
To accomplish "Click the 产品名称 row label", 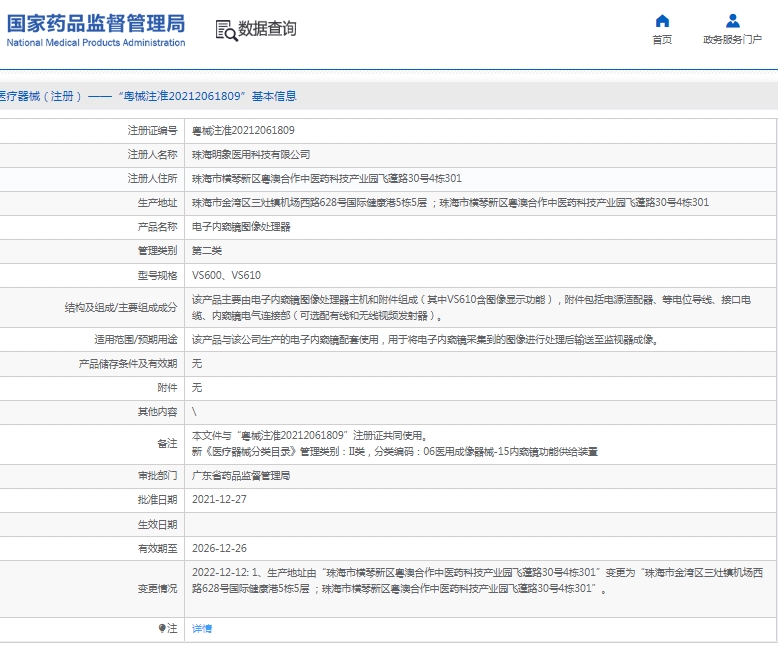I will point(157,227).
